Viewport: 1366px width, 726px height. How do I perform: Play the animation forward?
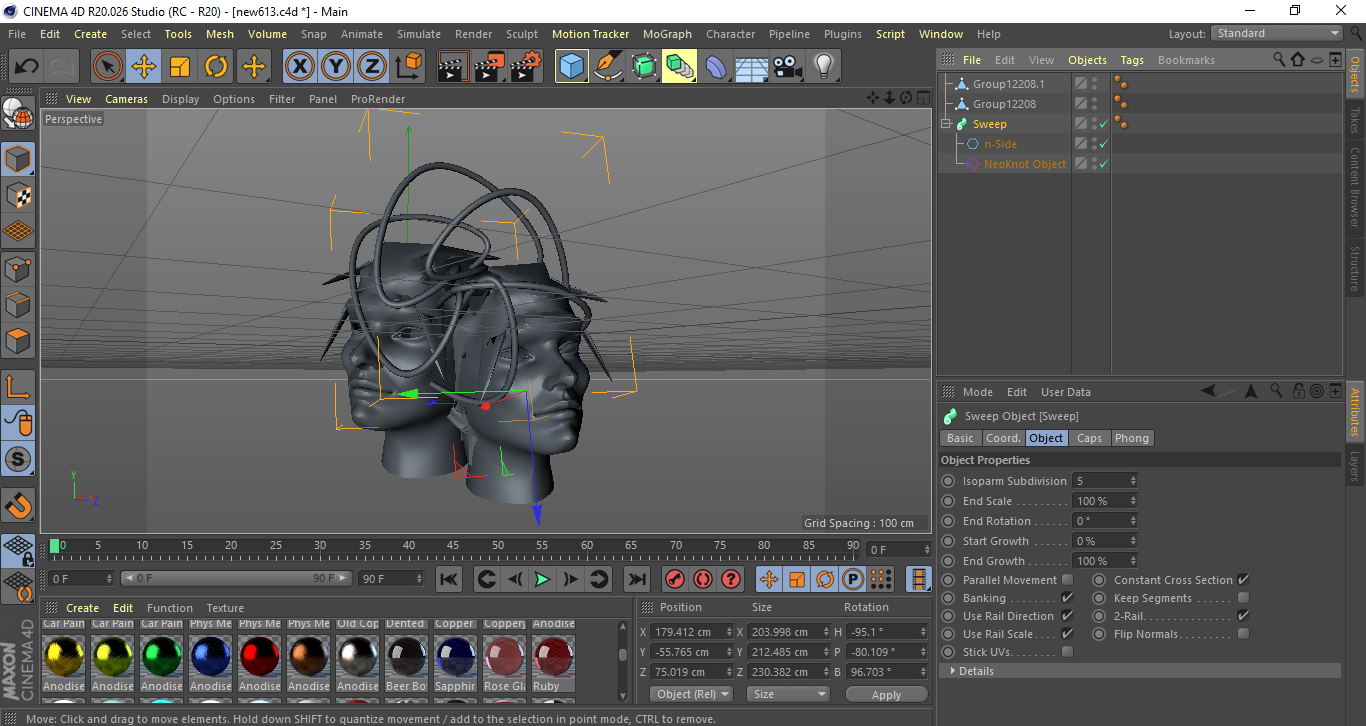click(542, 579)
